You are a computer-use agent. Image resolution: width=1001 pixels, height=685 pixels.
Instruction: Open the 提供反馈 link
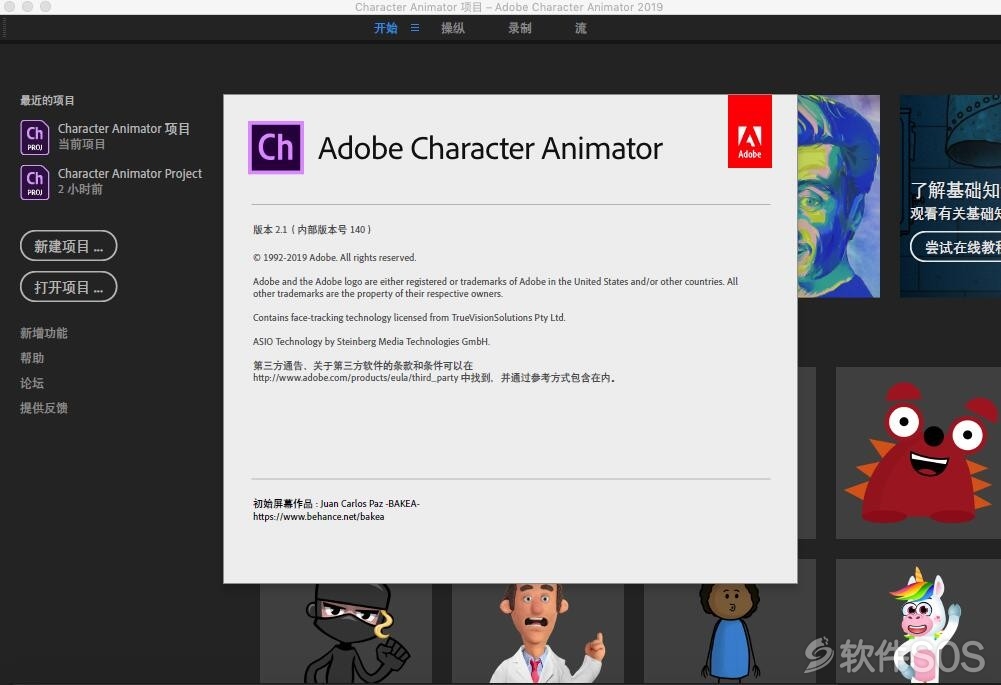tap(43, 408)
